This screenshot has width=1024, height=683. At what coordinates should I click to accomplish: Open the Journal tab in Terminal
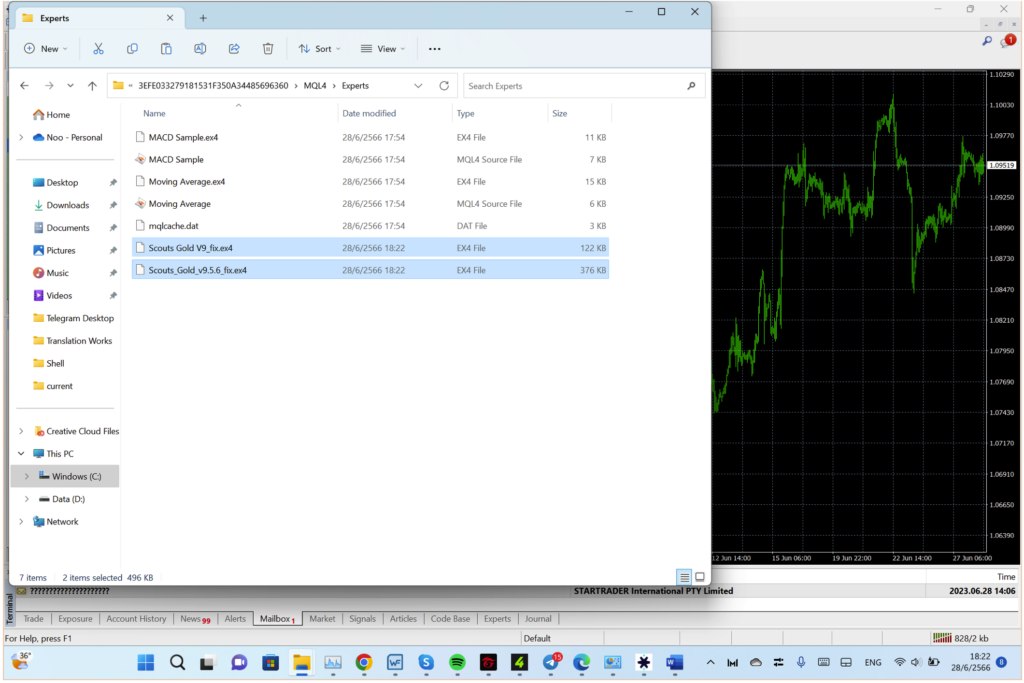(x=537, y=618)
